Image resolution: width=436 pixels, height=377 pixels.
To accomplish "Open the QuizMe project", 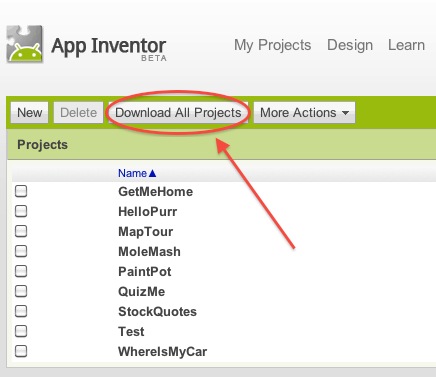I will [x=142, y=292].
